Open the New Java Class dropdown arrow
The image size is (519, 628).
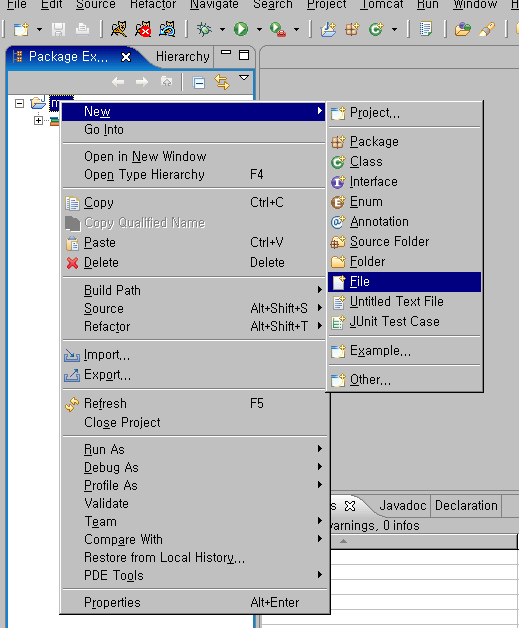point(394,29)
